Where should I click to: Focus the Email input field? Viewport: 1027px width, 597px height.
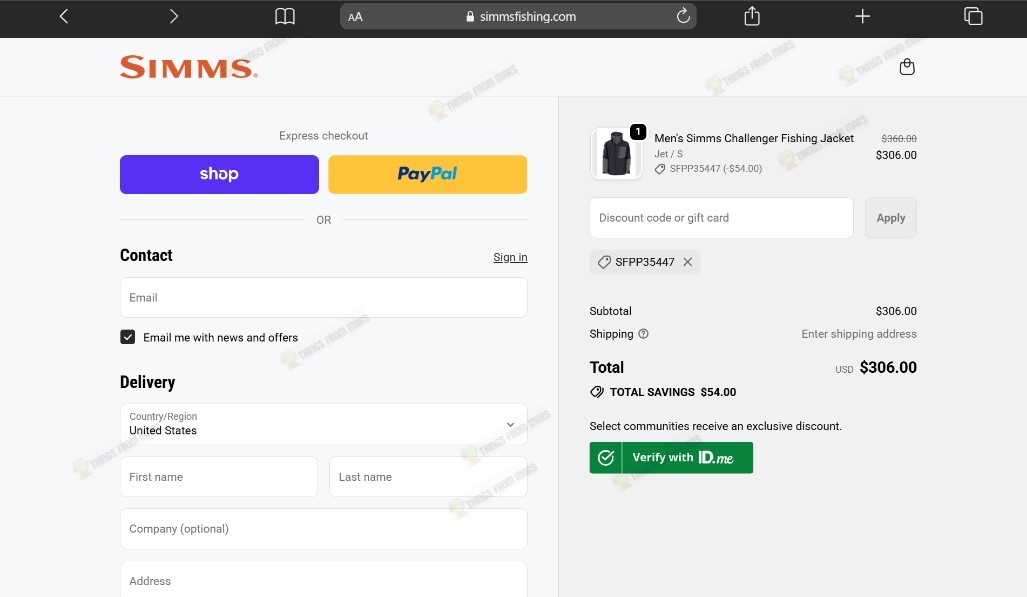[x=324, y=298]
